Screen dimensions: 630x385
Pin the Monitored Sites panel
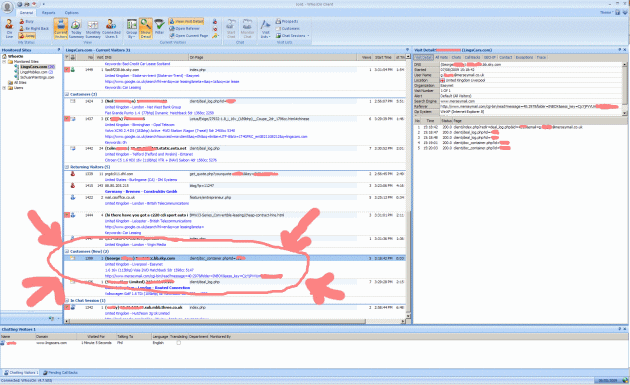tap(59, 50)
